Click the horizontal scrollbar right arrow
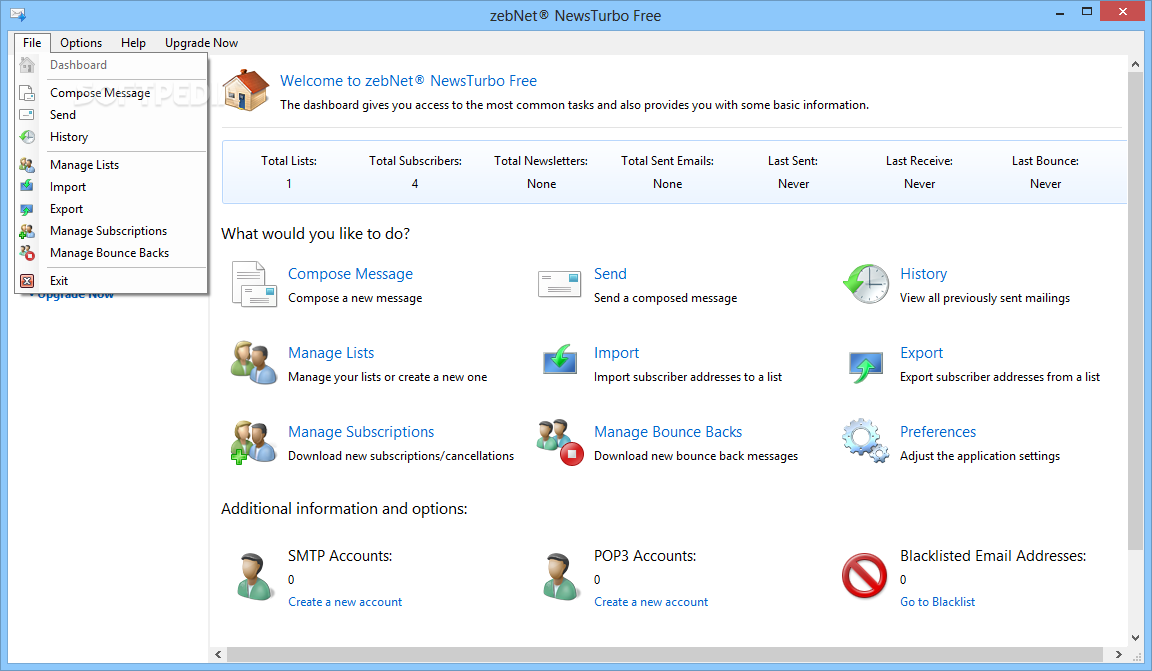 tap(1118, 654)
